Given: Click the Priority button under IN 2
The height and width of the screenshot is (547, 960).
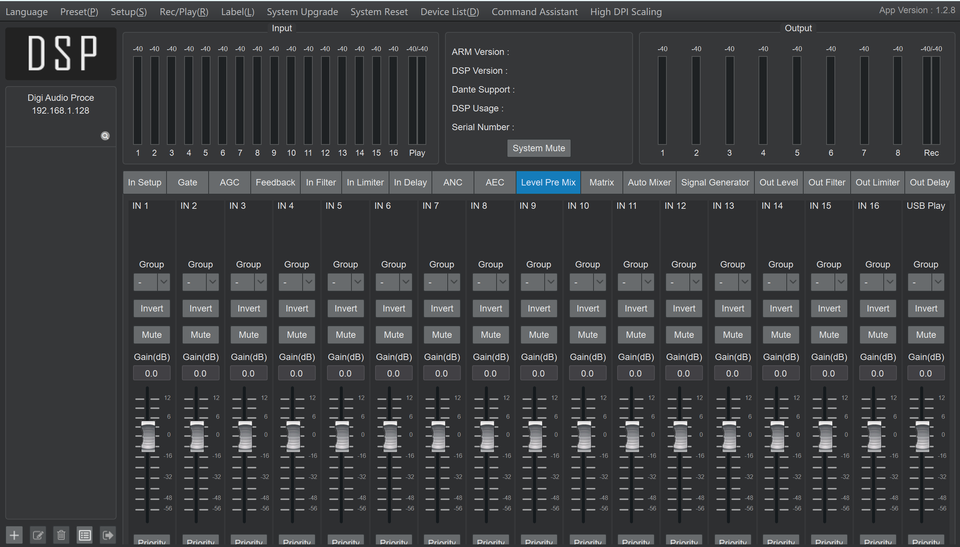Looking at the screenshot, I should (200, 541).
